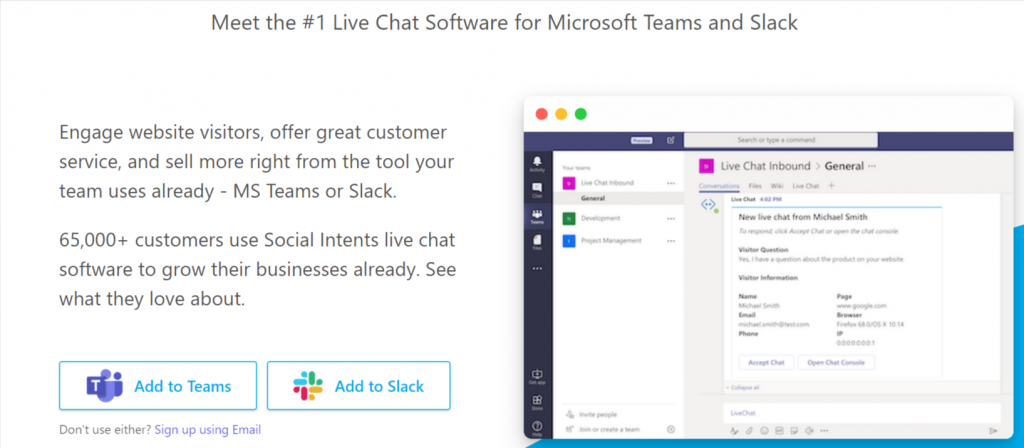Click the Add to Slack button
The width and height of the screenshot is (1024, 448).
(x=359, y=386)
